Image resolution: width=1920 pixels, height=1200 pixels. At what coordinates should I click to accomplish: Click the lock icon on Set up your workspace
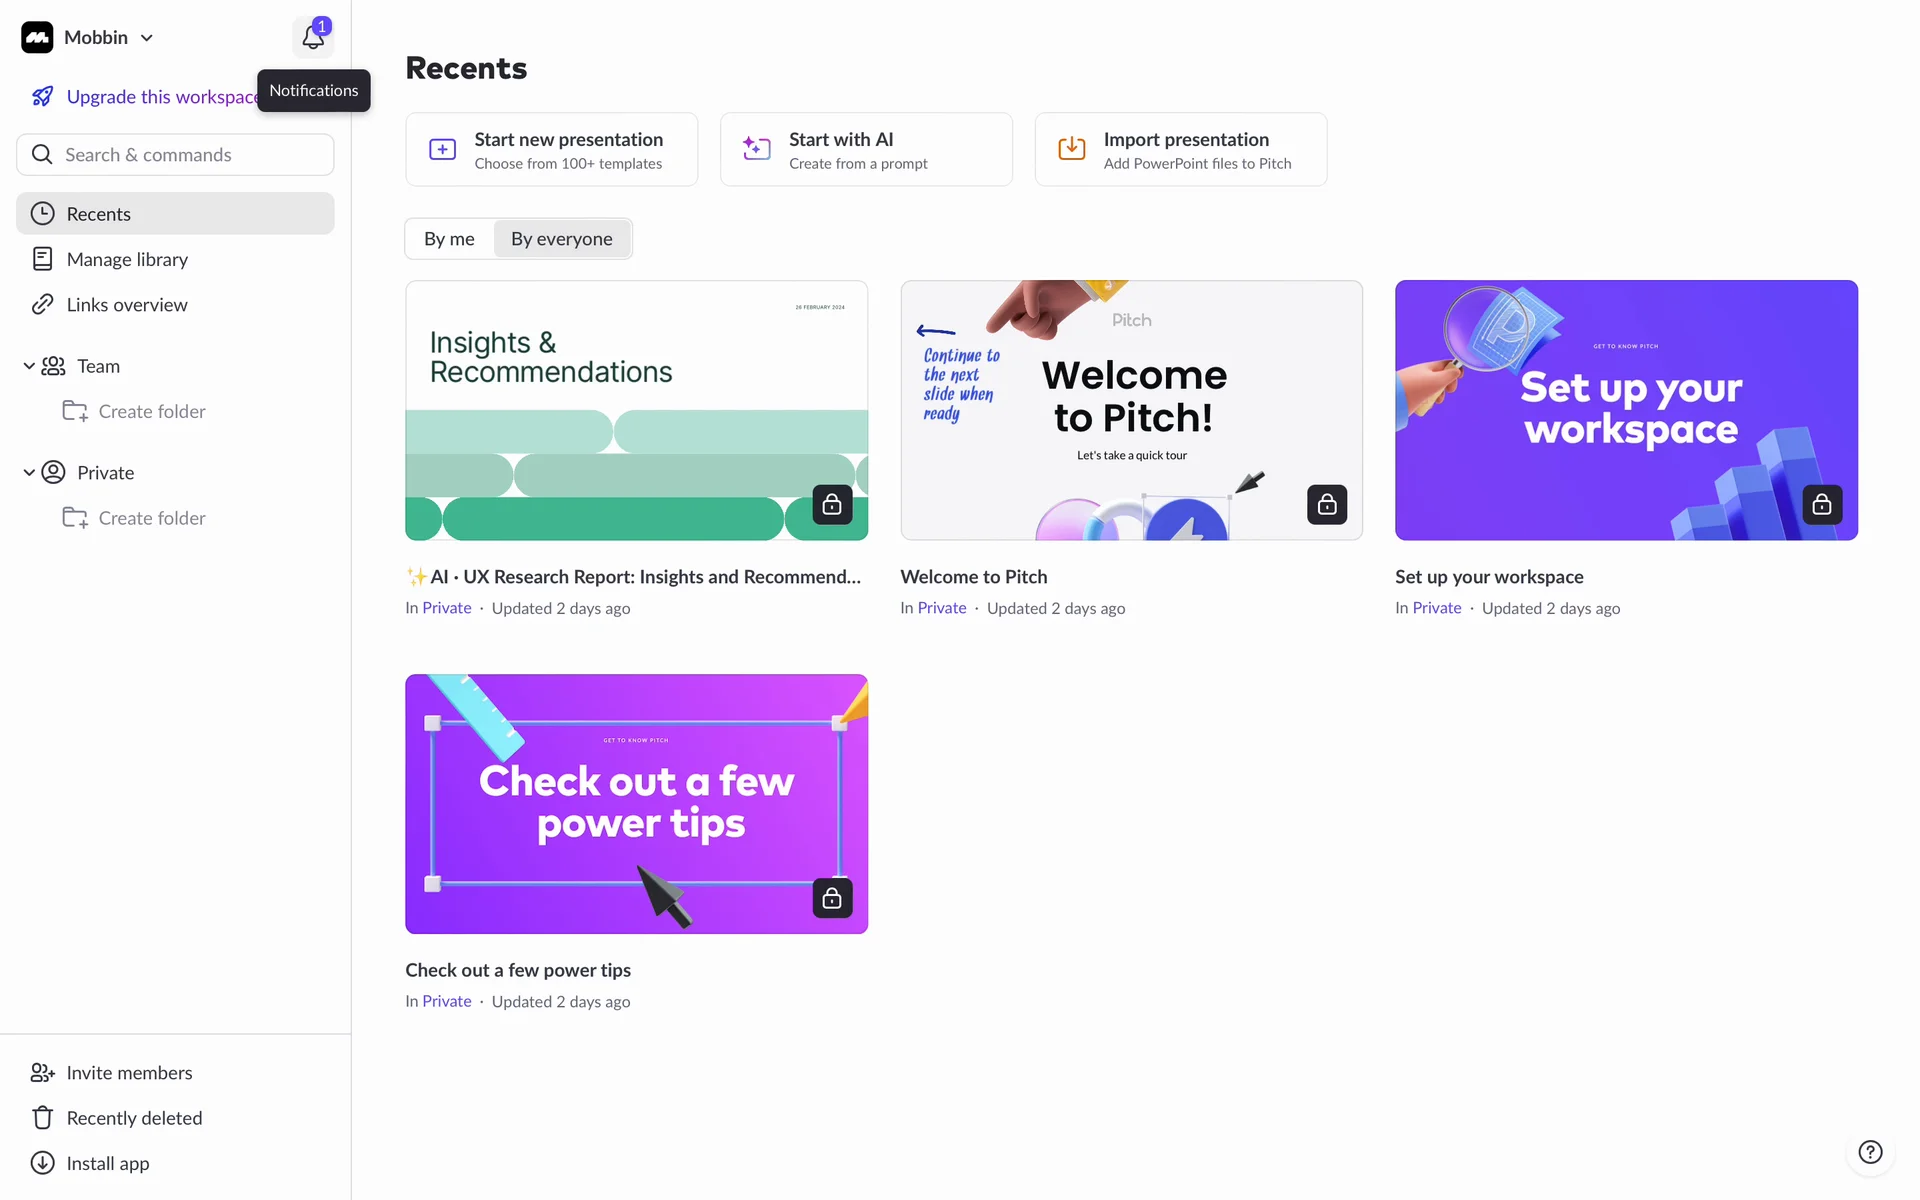pyautogui.click(x=1821, y=505)
